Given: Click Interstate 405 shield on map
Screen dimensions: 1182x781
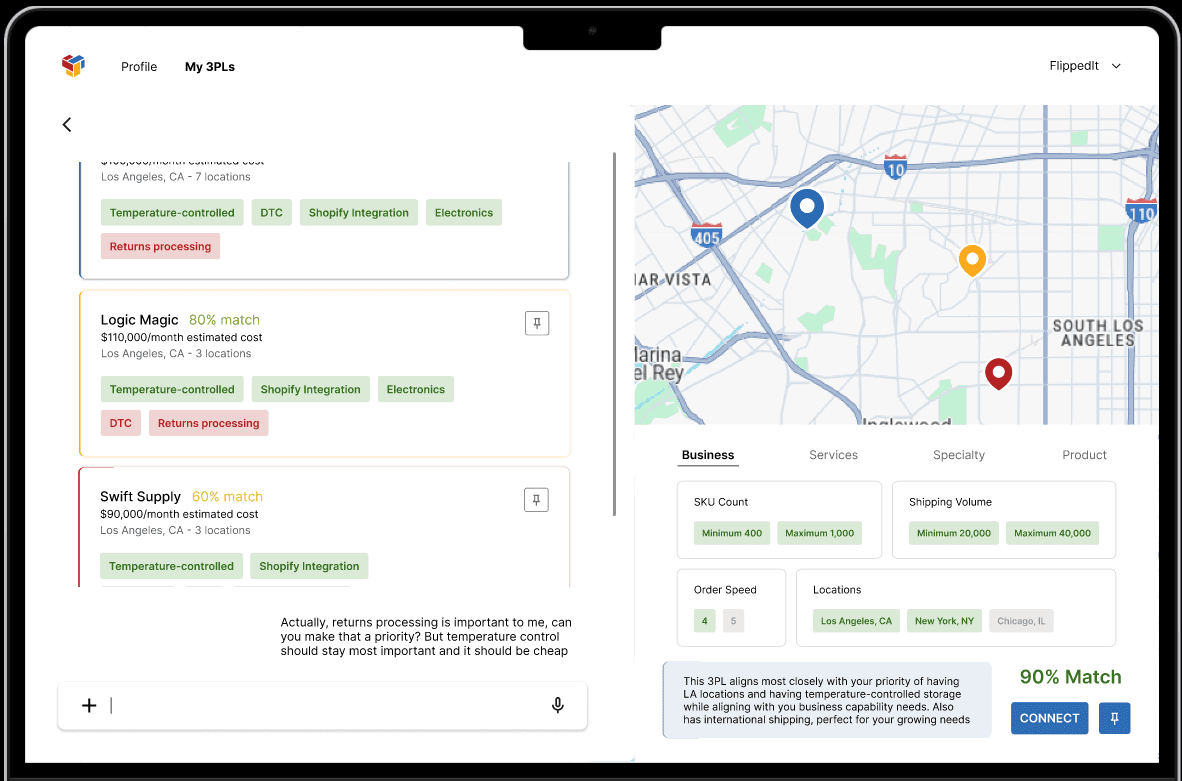Looking at the screenshot, I should (706, 235).
